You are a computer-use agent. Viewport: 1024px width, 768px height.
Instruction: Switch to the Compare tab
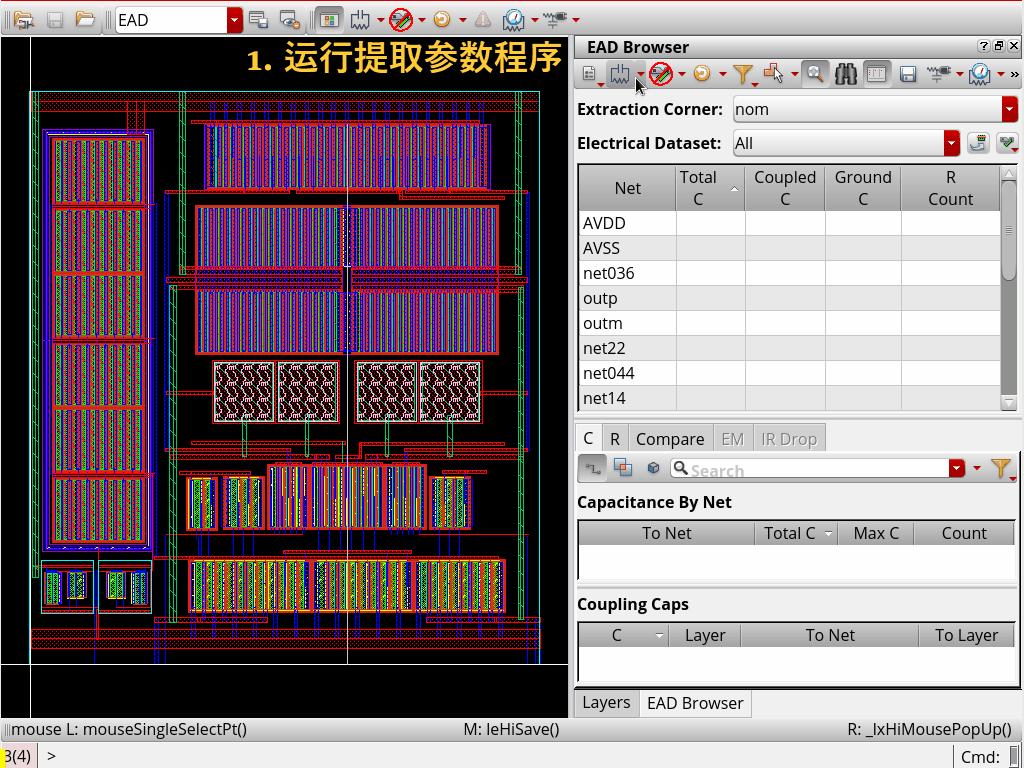point(669,438)
